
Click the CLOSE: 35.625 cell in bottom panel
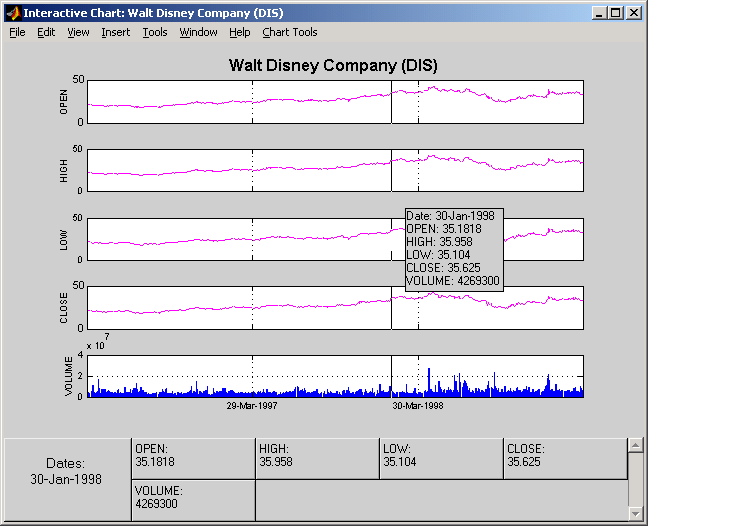pyautogui.click(x=565, y=459)
